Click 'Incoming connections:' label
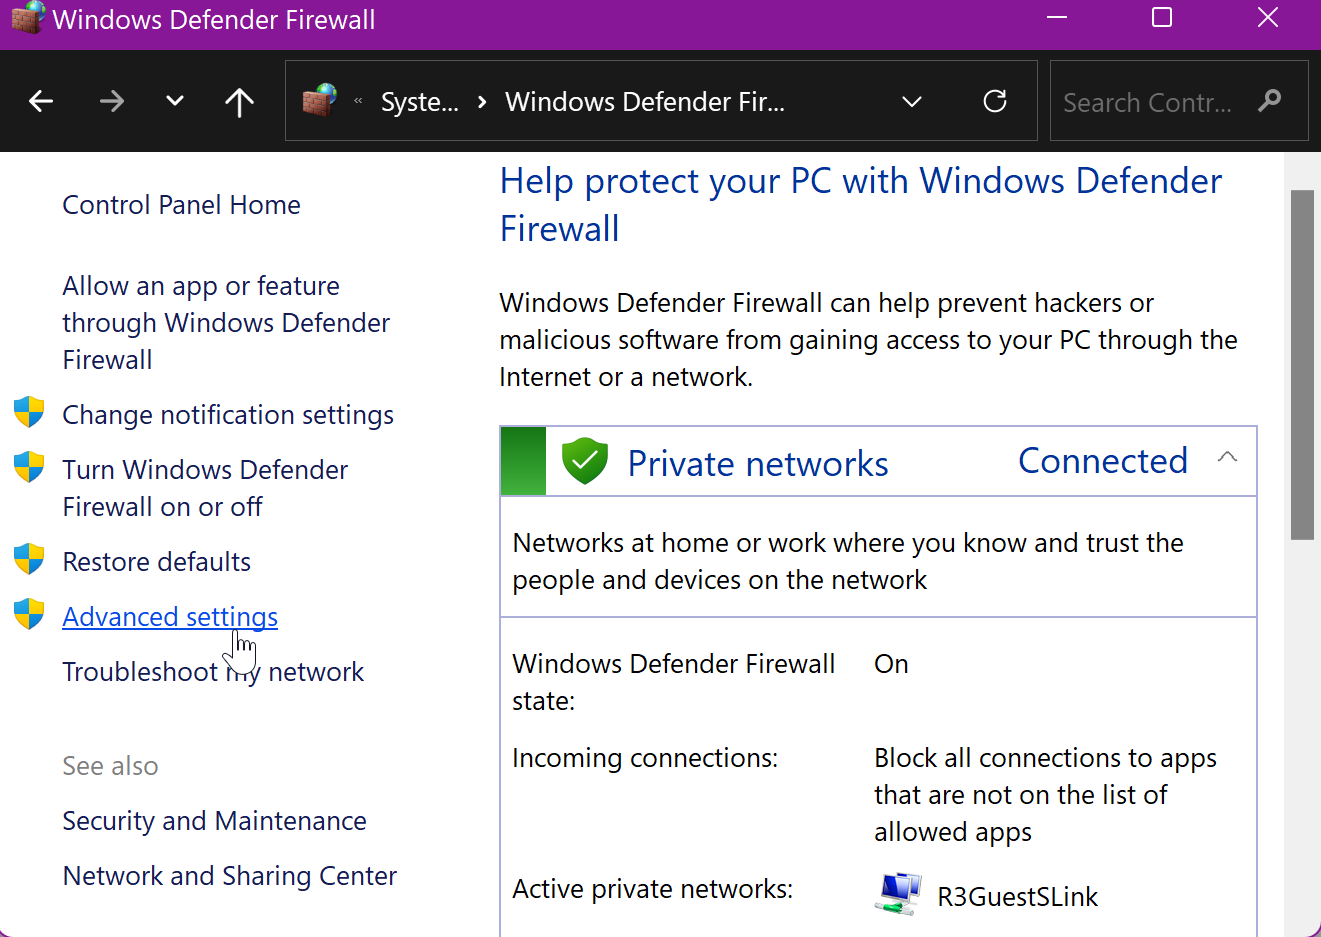The image size is (1321, 937). 645,758
